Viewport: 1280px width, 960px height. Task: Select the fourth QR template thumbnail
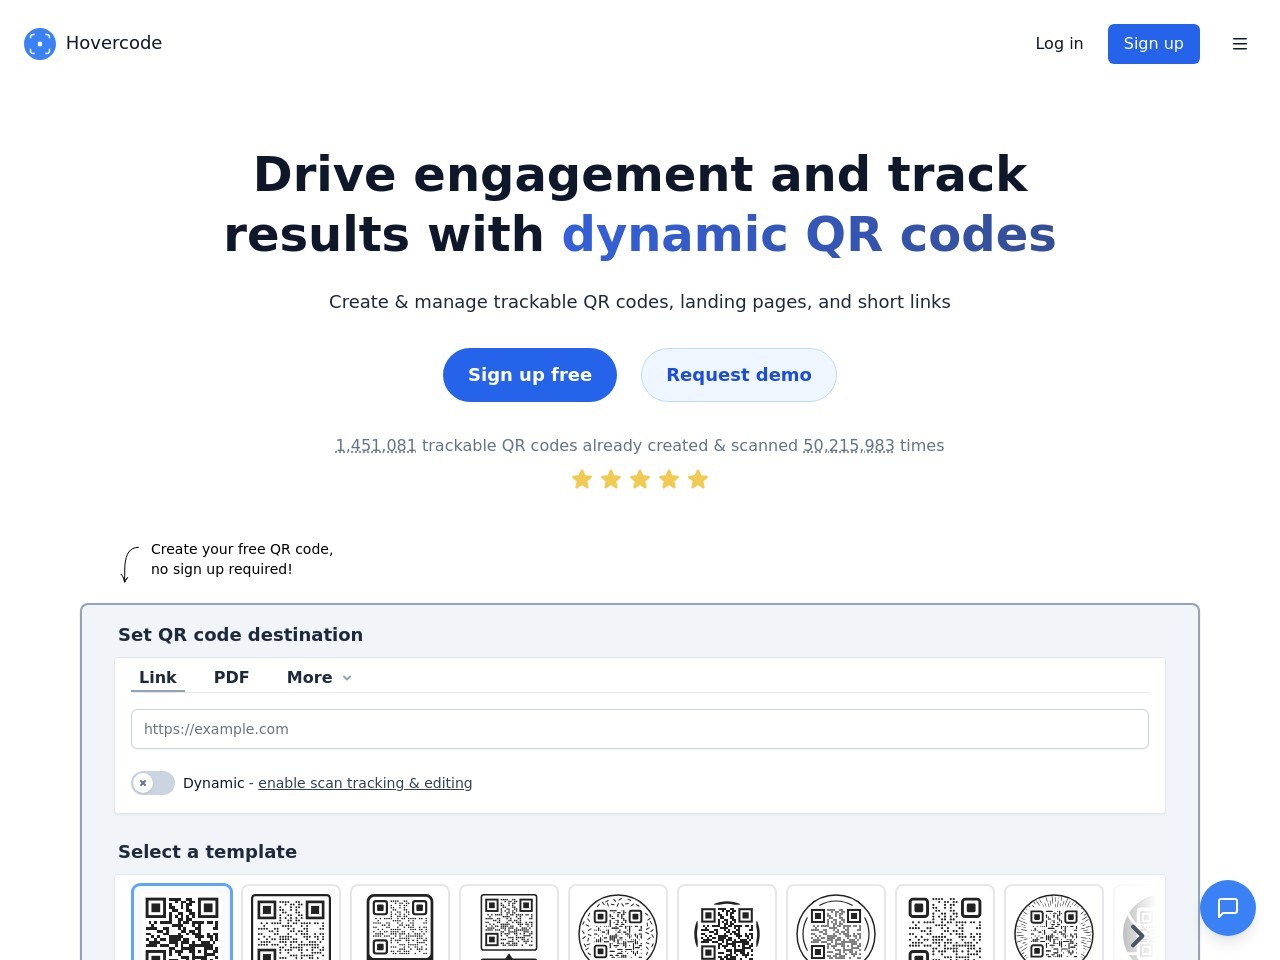[509, 924]
